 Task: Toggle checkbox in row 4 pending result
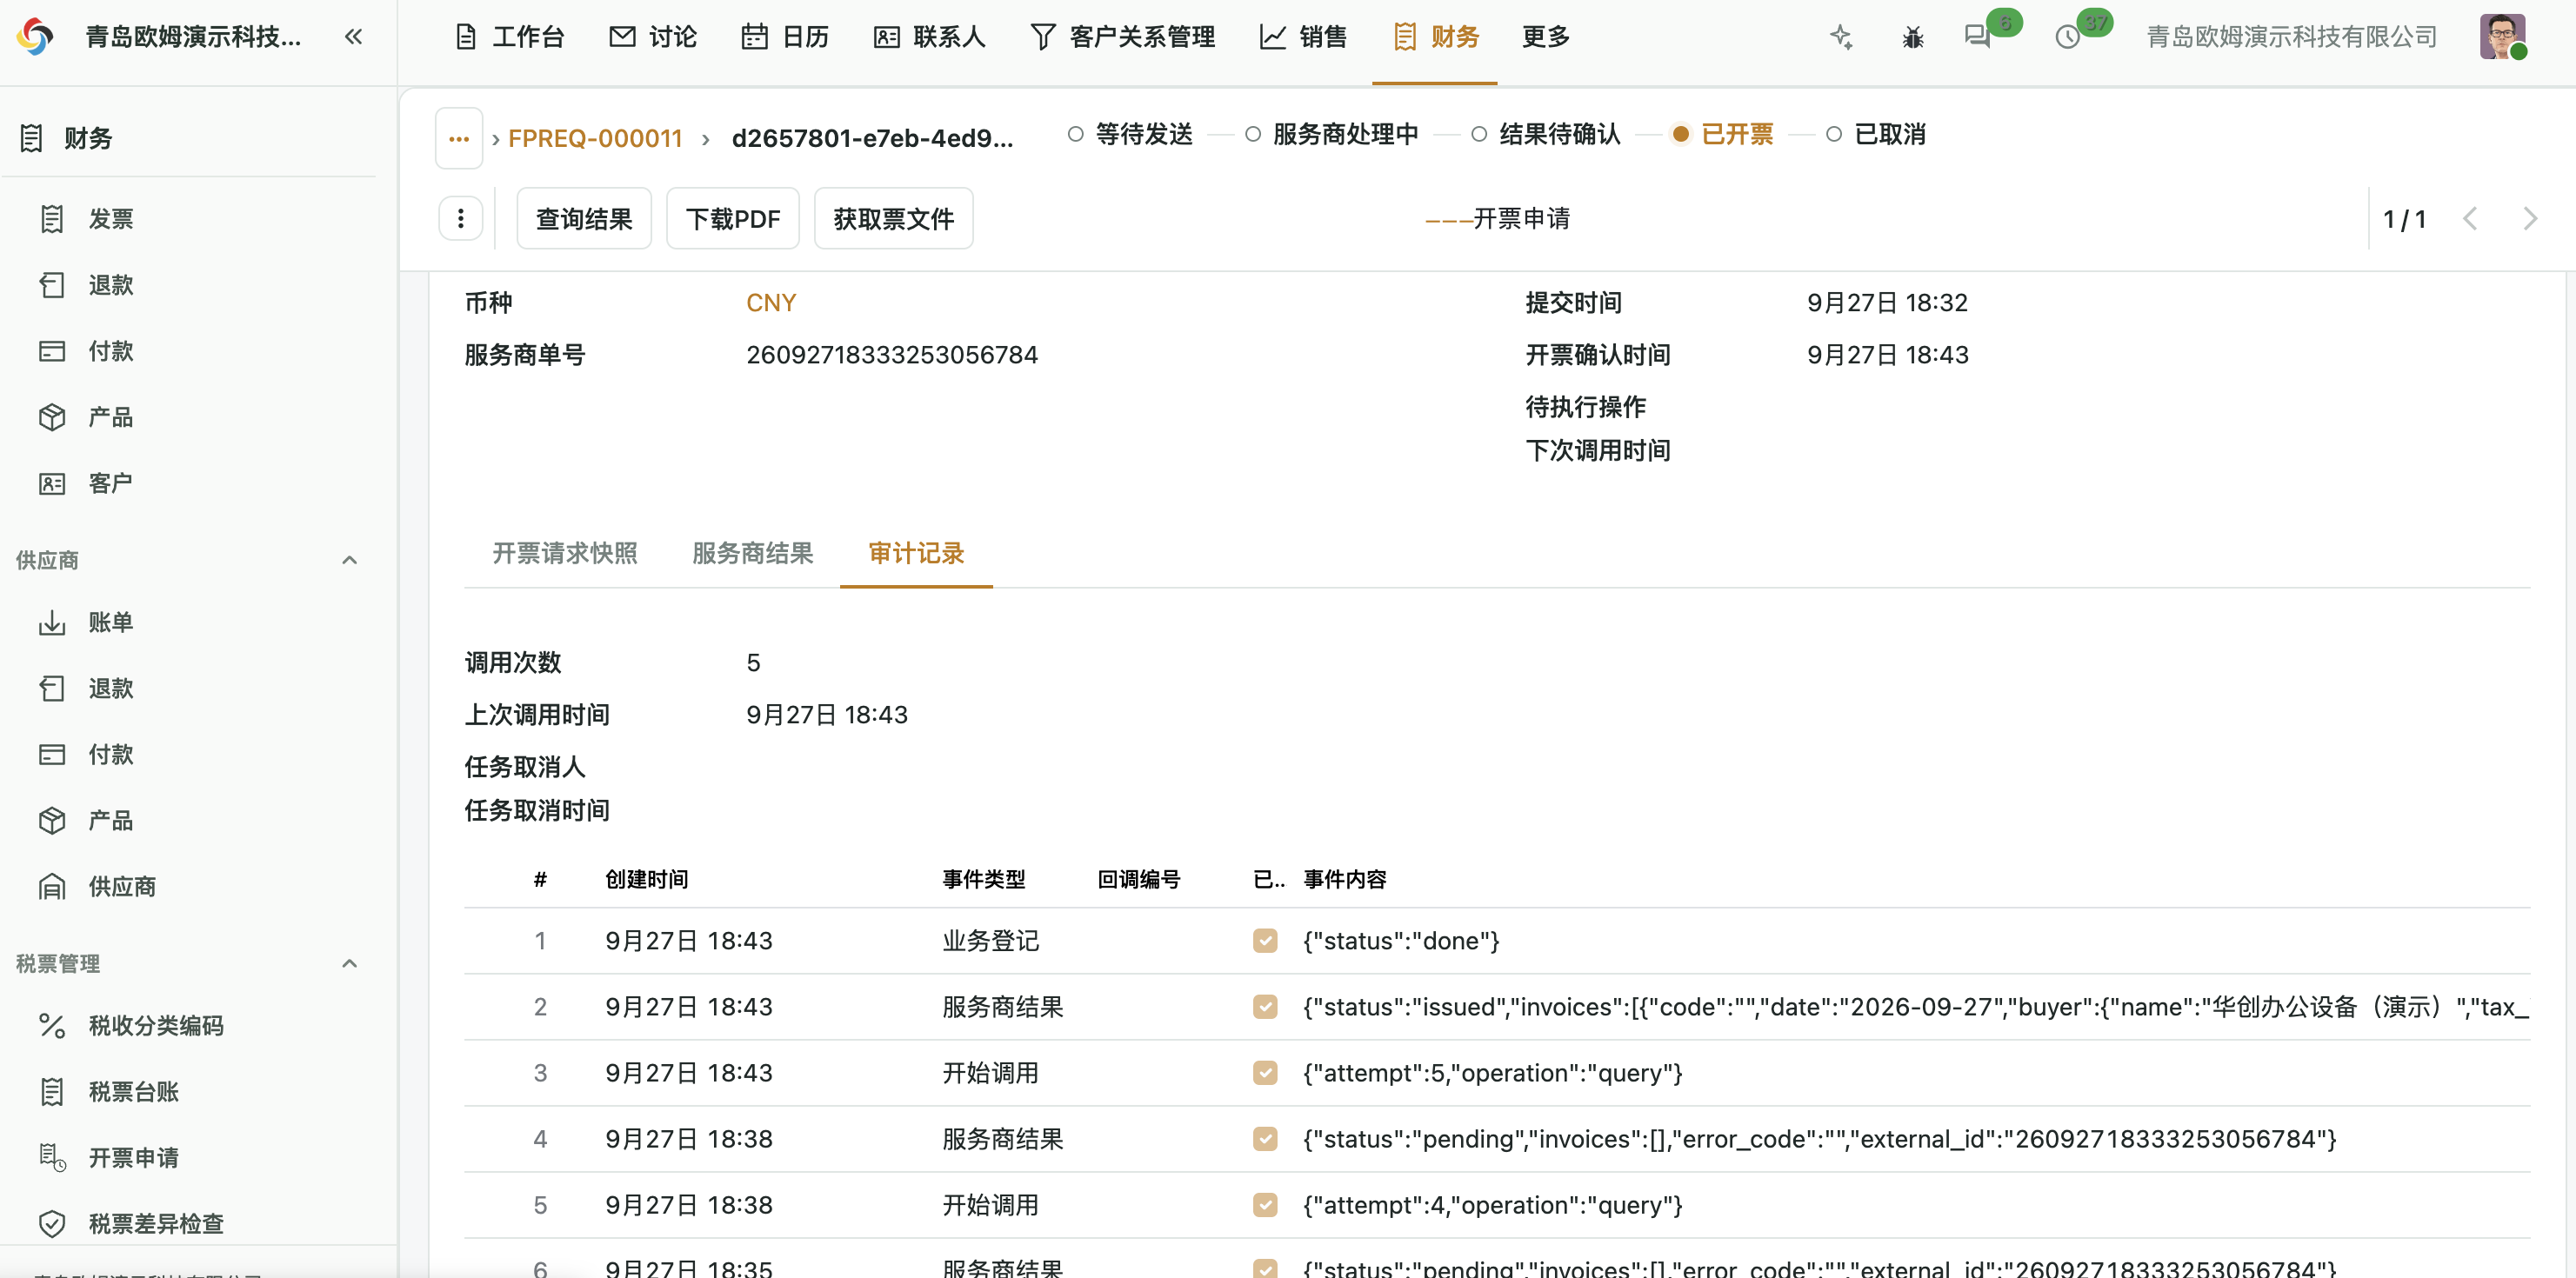[x=1265, y=1138]
